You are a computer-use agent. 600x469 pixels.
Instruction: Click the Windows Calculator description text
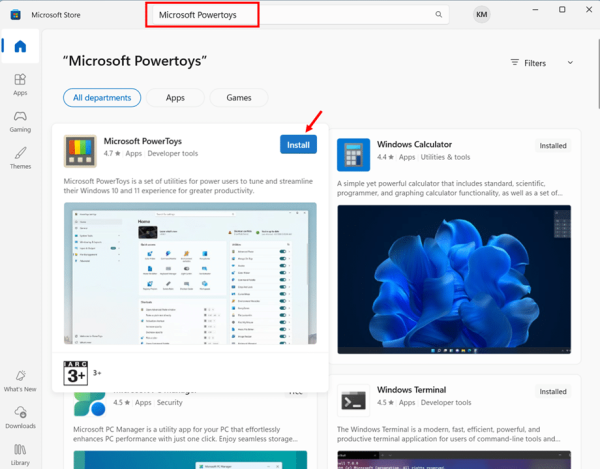coord(450,188)
